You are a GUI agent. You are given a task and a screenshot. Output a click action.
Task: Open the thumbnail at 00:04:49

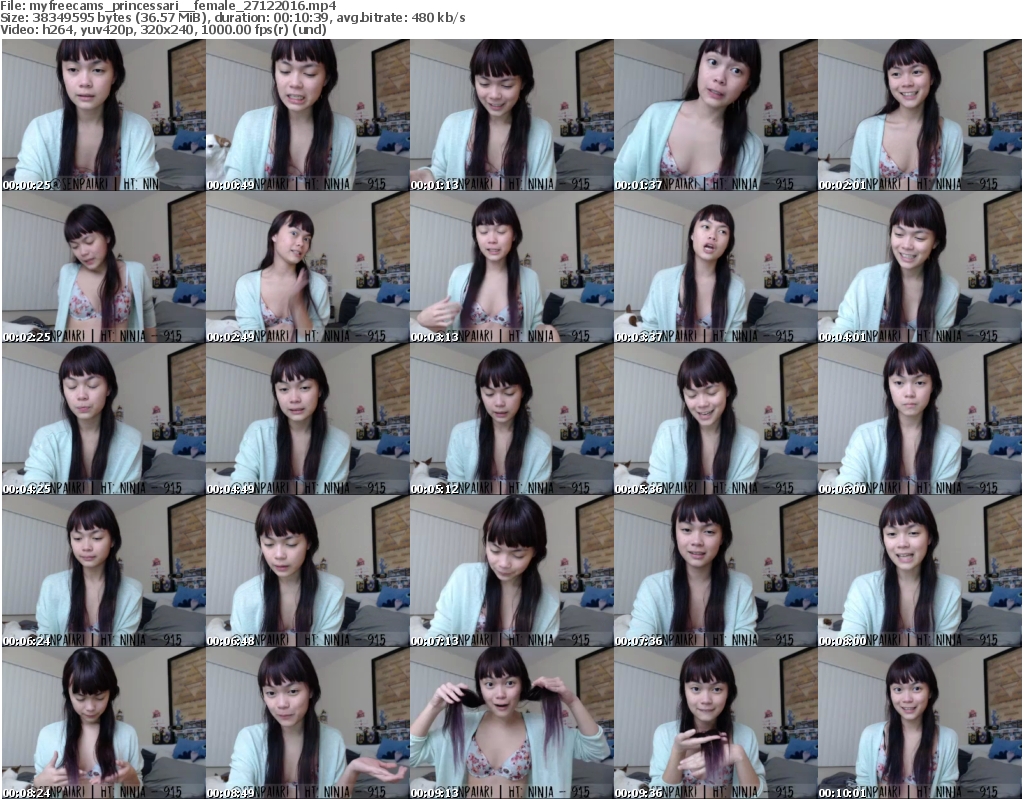[x=308, y=419]
